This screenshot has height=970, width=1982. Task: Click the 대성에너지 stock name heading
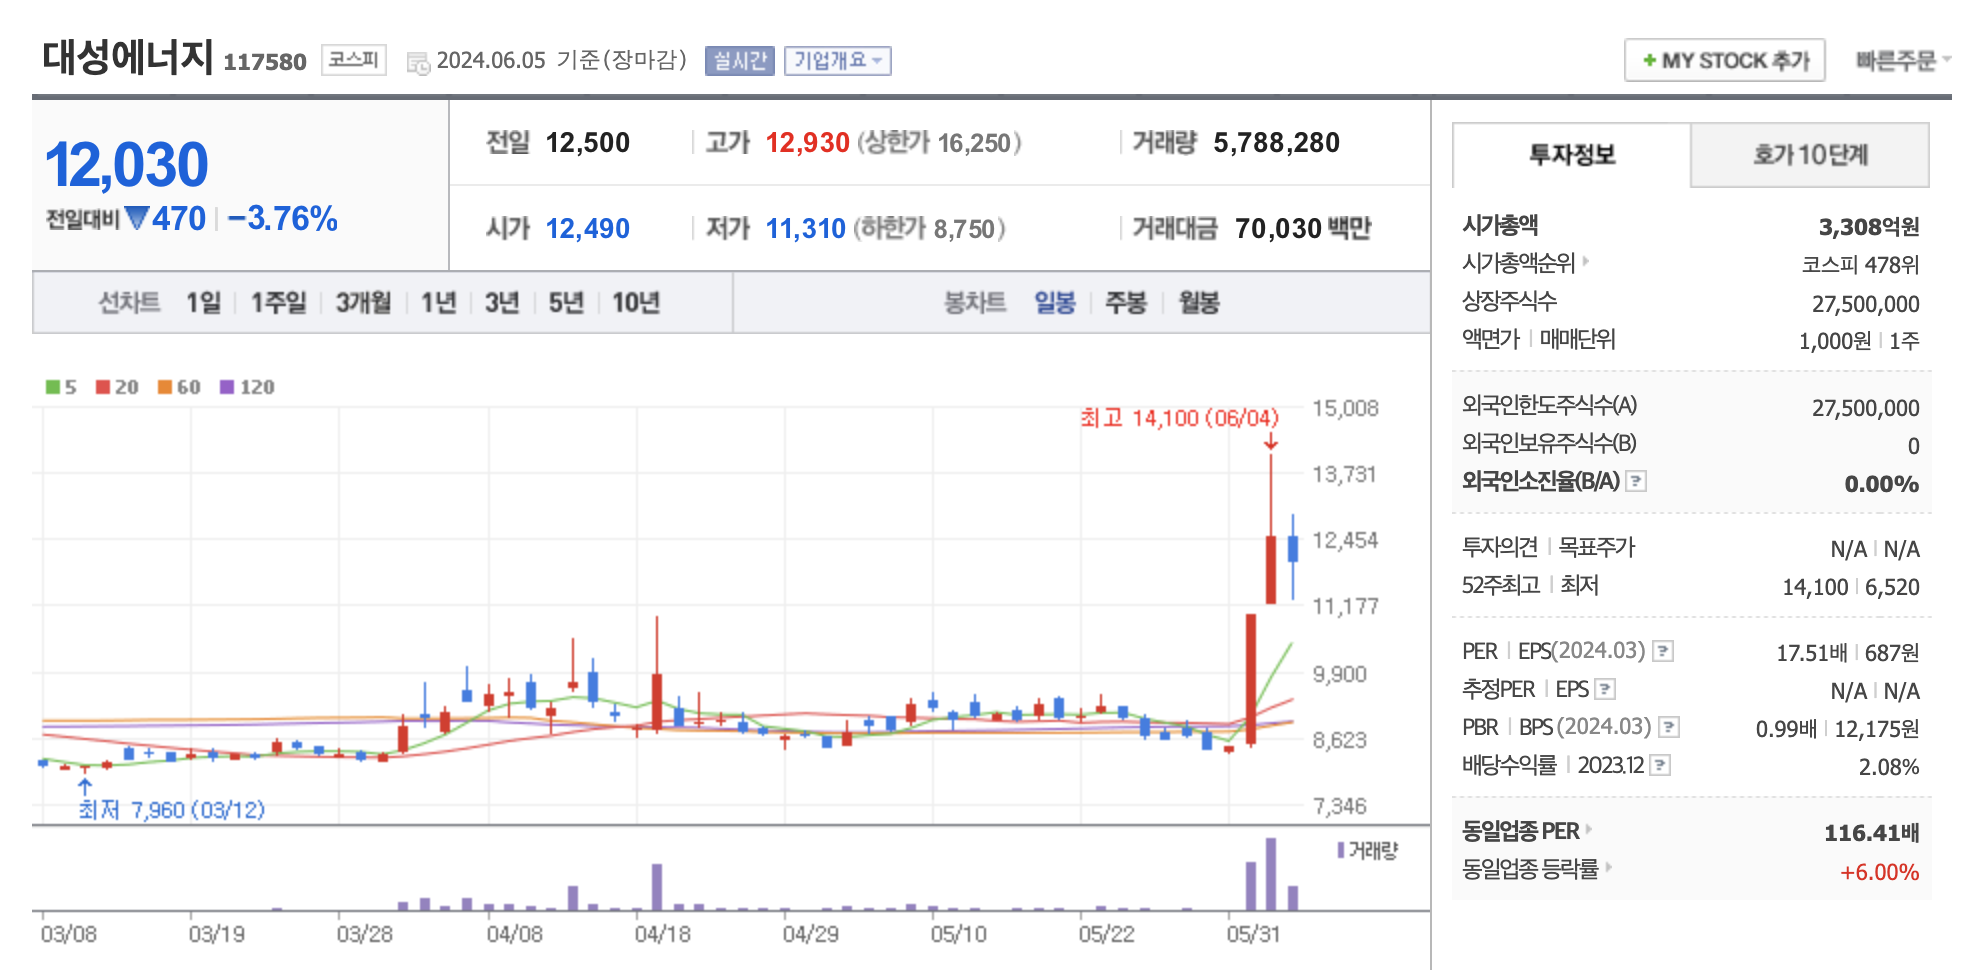tap(128, 57)
